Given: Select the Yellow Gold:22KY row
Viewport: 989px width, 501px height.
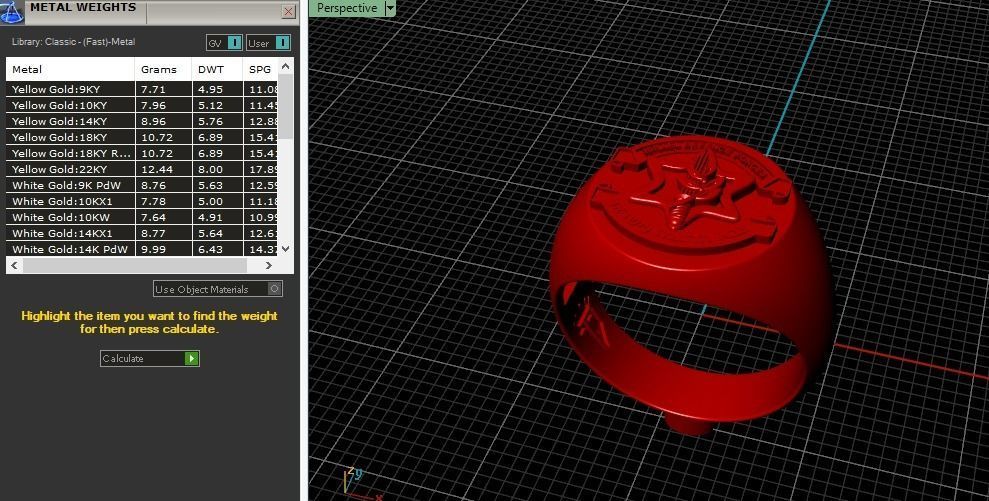Looking at the screenshot, I should [x=142, y=169].
